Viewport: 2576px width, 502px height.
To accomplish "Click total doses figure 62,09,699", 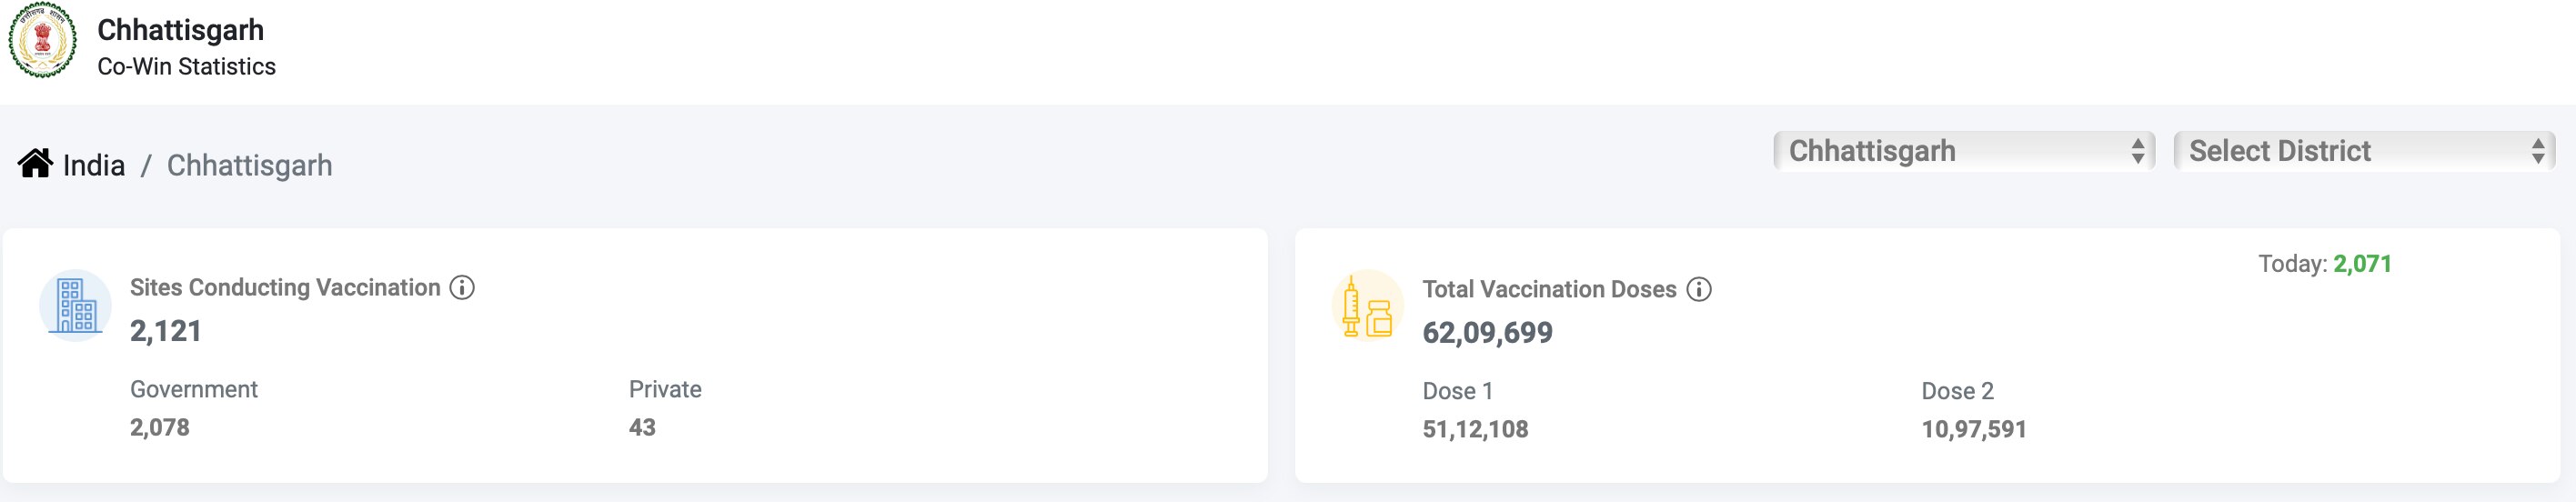I will pos(1487,333).
